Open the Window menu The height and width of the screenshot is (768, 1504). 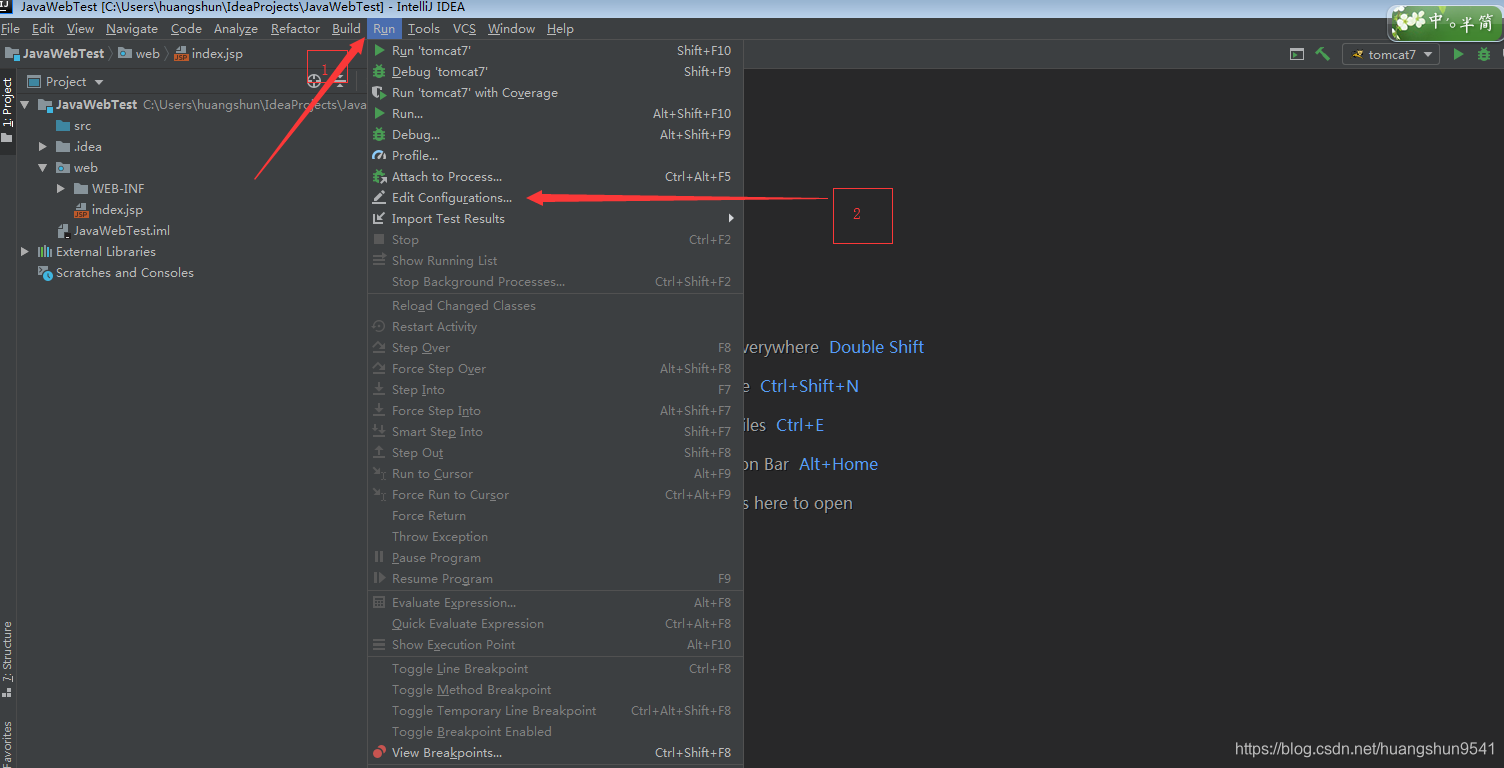coord(511,28)
